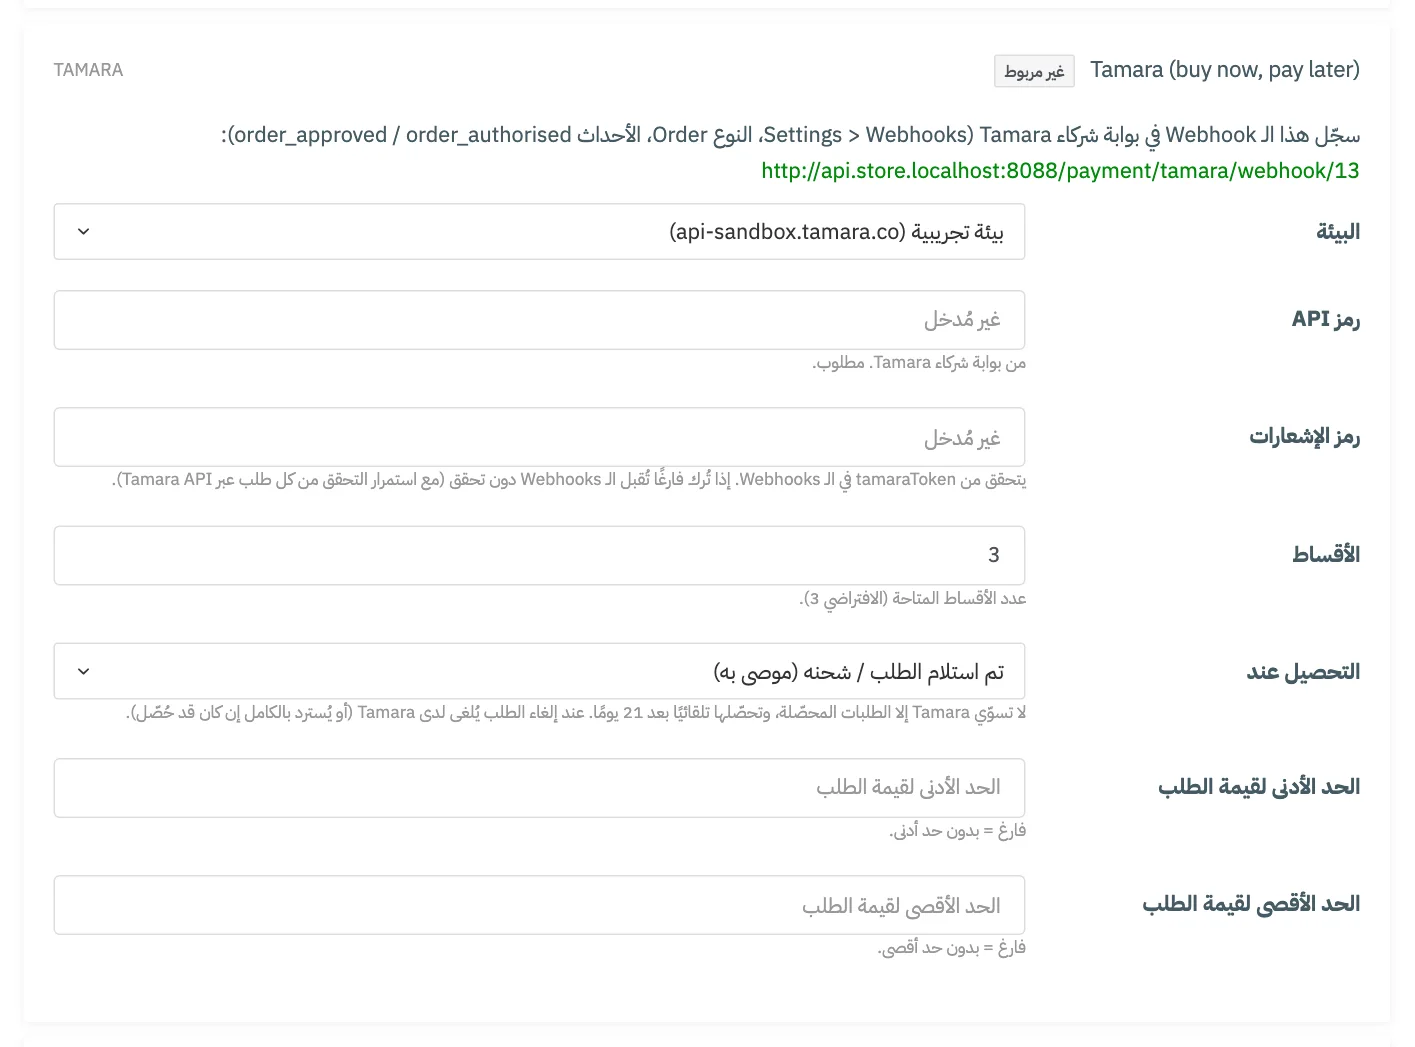Click the hint عدد الأقساط المتاحة (الافتراضي 3)
This screenshot has width=1415, height=1047.
[913, 598]
